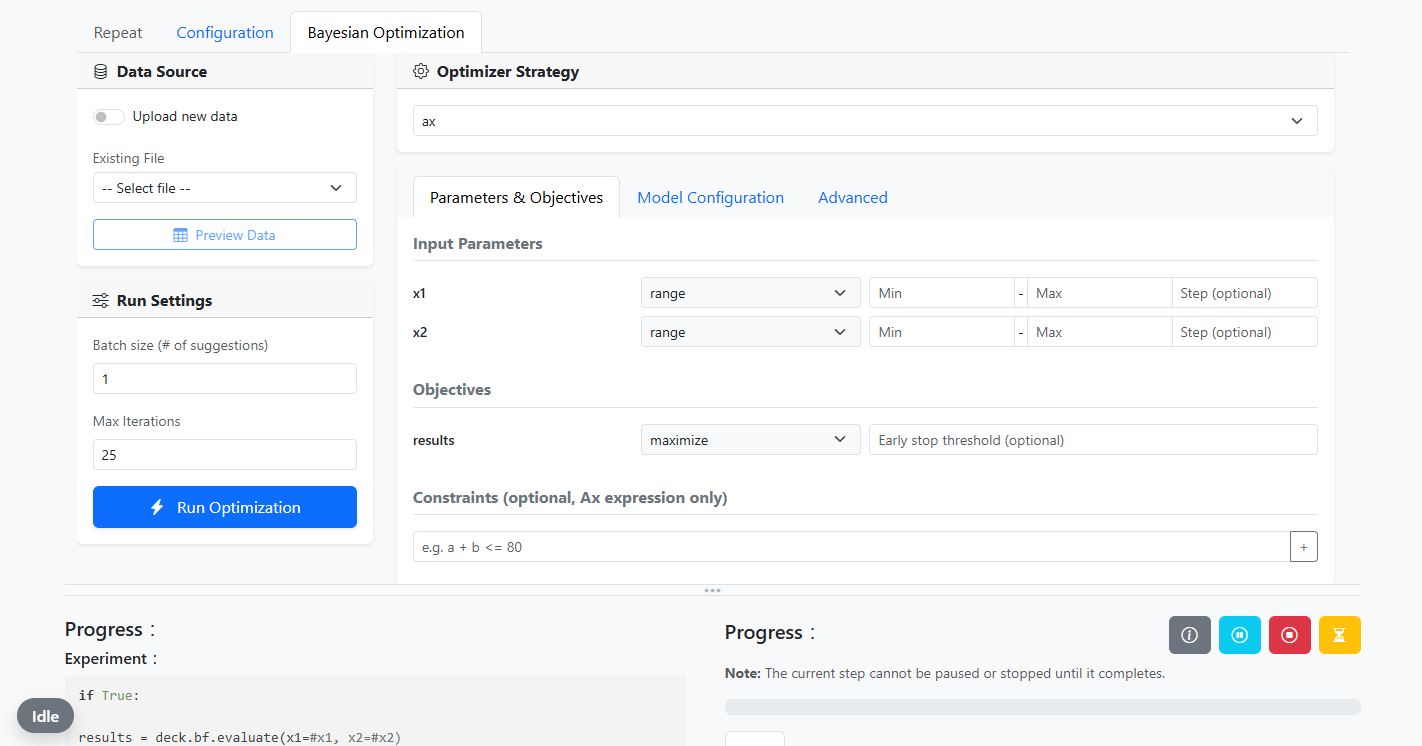The width and height of the screenshot is (1422, 746).
Task: Open the Existing File select dropdown
Action: pyautogui.click(x=225, y=188)
